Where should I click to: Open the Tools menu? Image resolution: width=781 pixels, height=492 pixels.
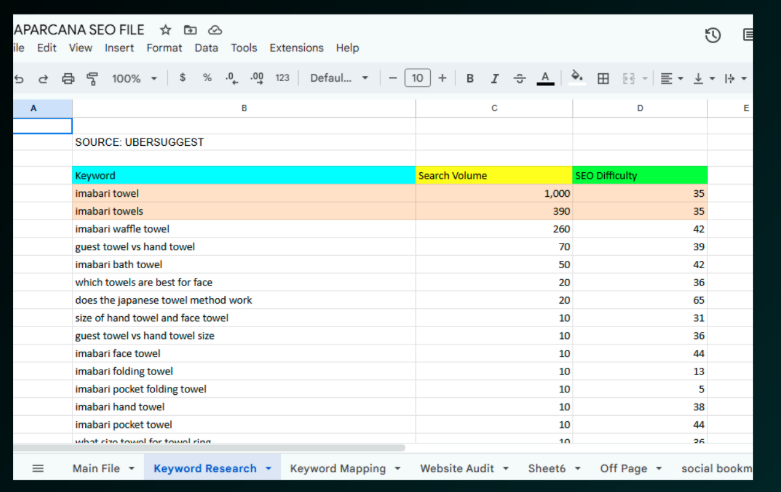(244, 48)
